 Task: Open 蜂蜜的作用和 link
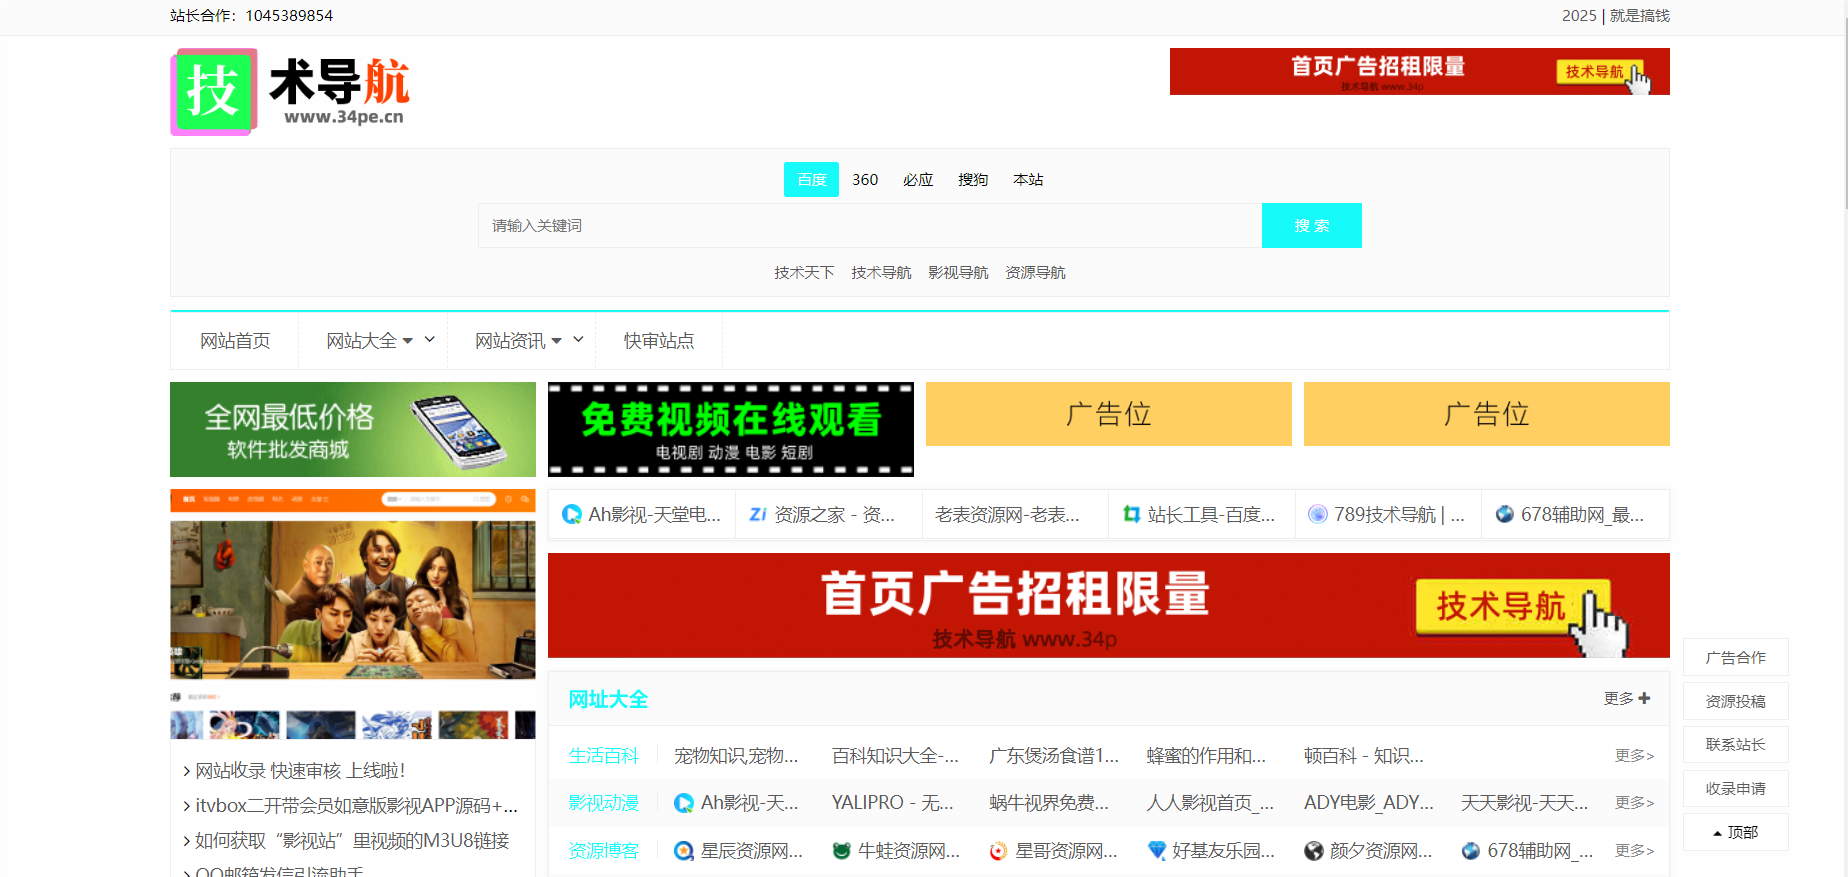(1206, 756)
